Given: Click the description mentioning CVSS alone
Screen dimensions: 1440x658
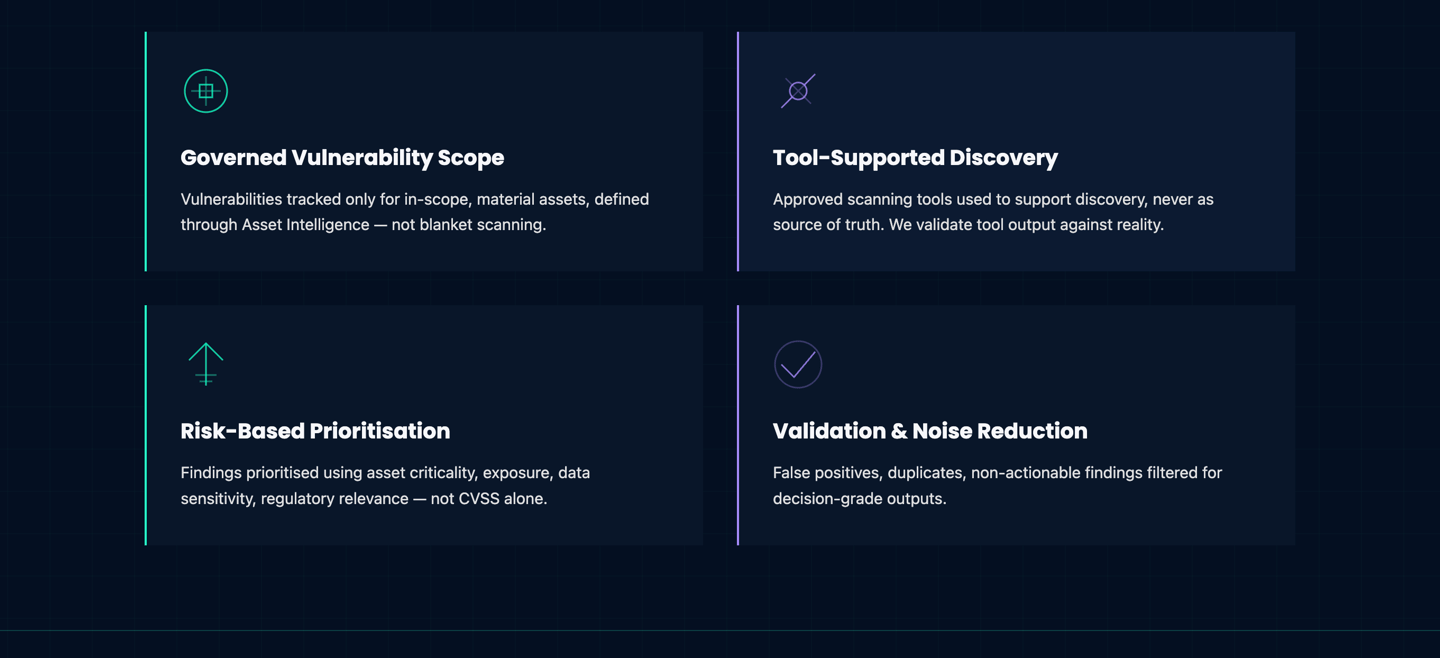Looking at the screenshot, I should coord(385,485).
